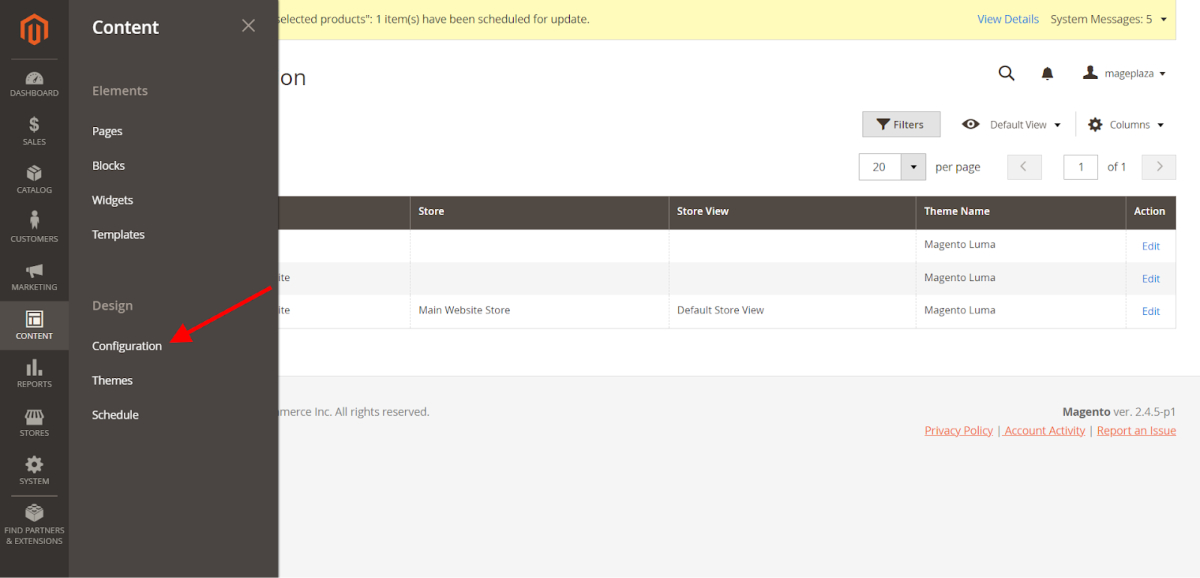Click the per page value field showing 20

coord(880,167)
